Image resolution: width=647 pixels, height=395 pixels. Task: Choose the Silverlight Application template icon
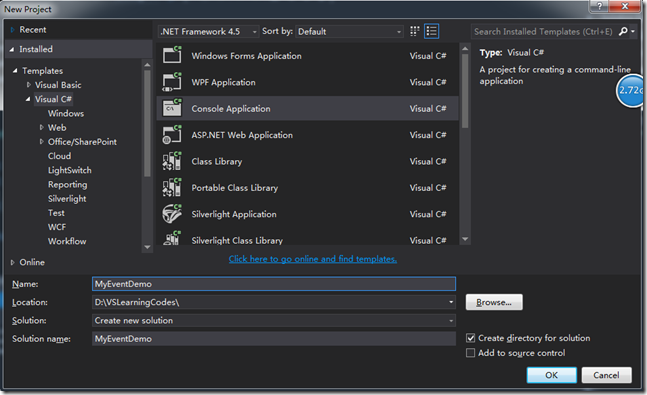[x=172, y=214]
